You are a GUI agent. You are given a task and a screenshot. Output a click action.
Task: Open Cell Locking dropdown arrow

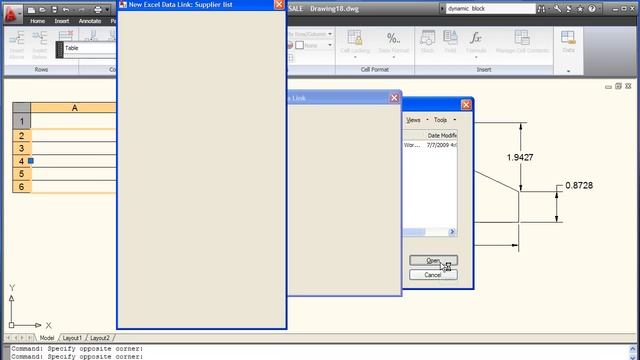[x=355, y=57]
